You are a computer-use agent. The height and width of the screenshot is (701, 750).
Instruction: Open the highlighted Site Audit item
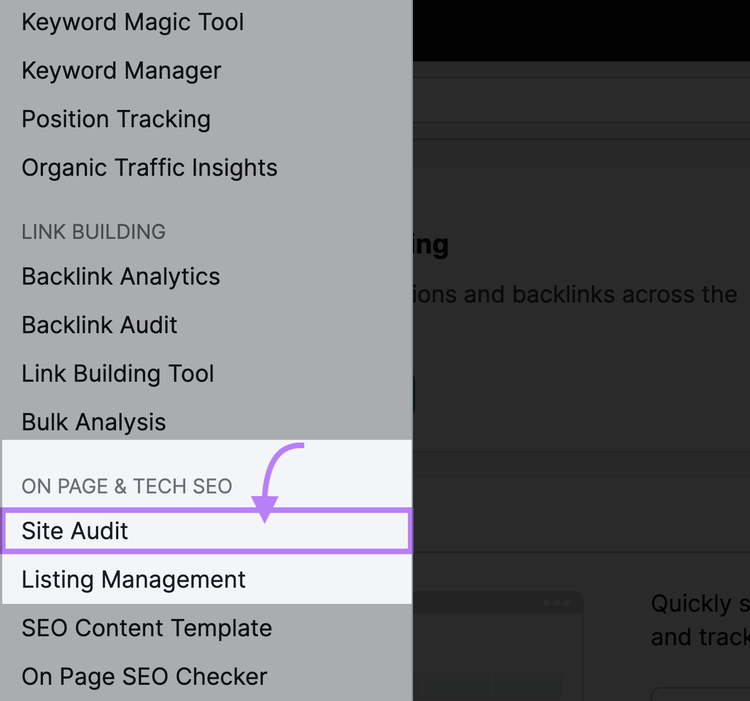[x=207, y=531]
